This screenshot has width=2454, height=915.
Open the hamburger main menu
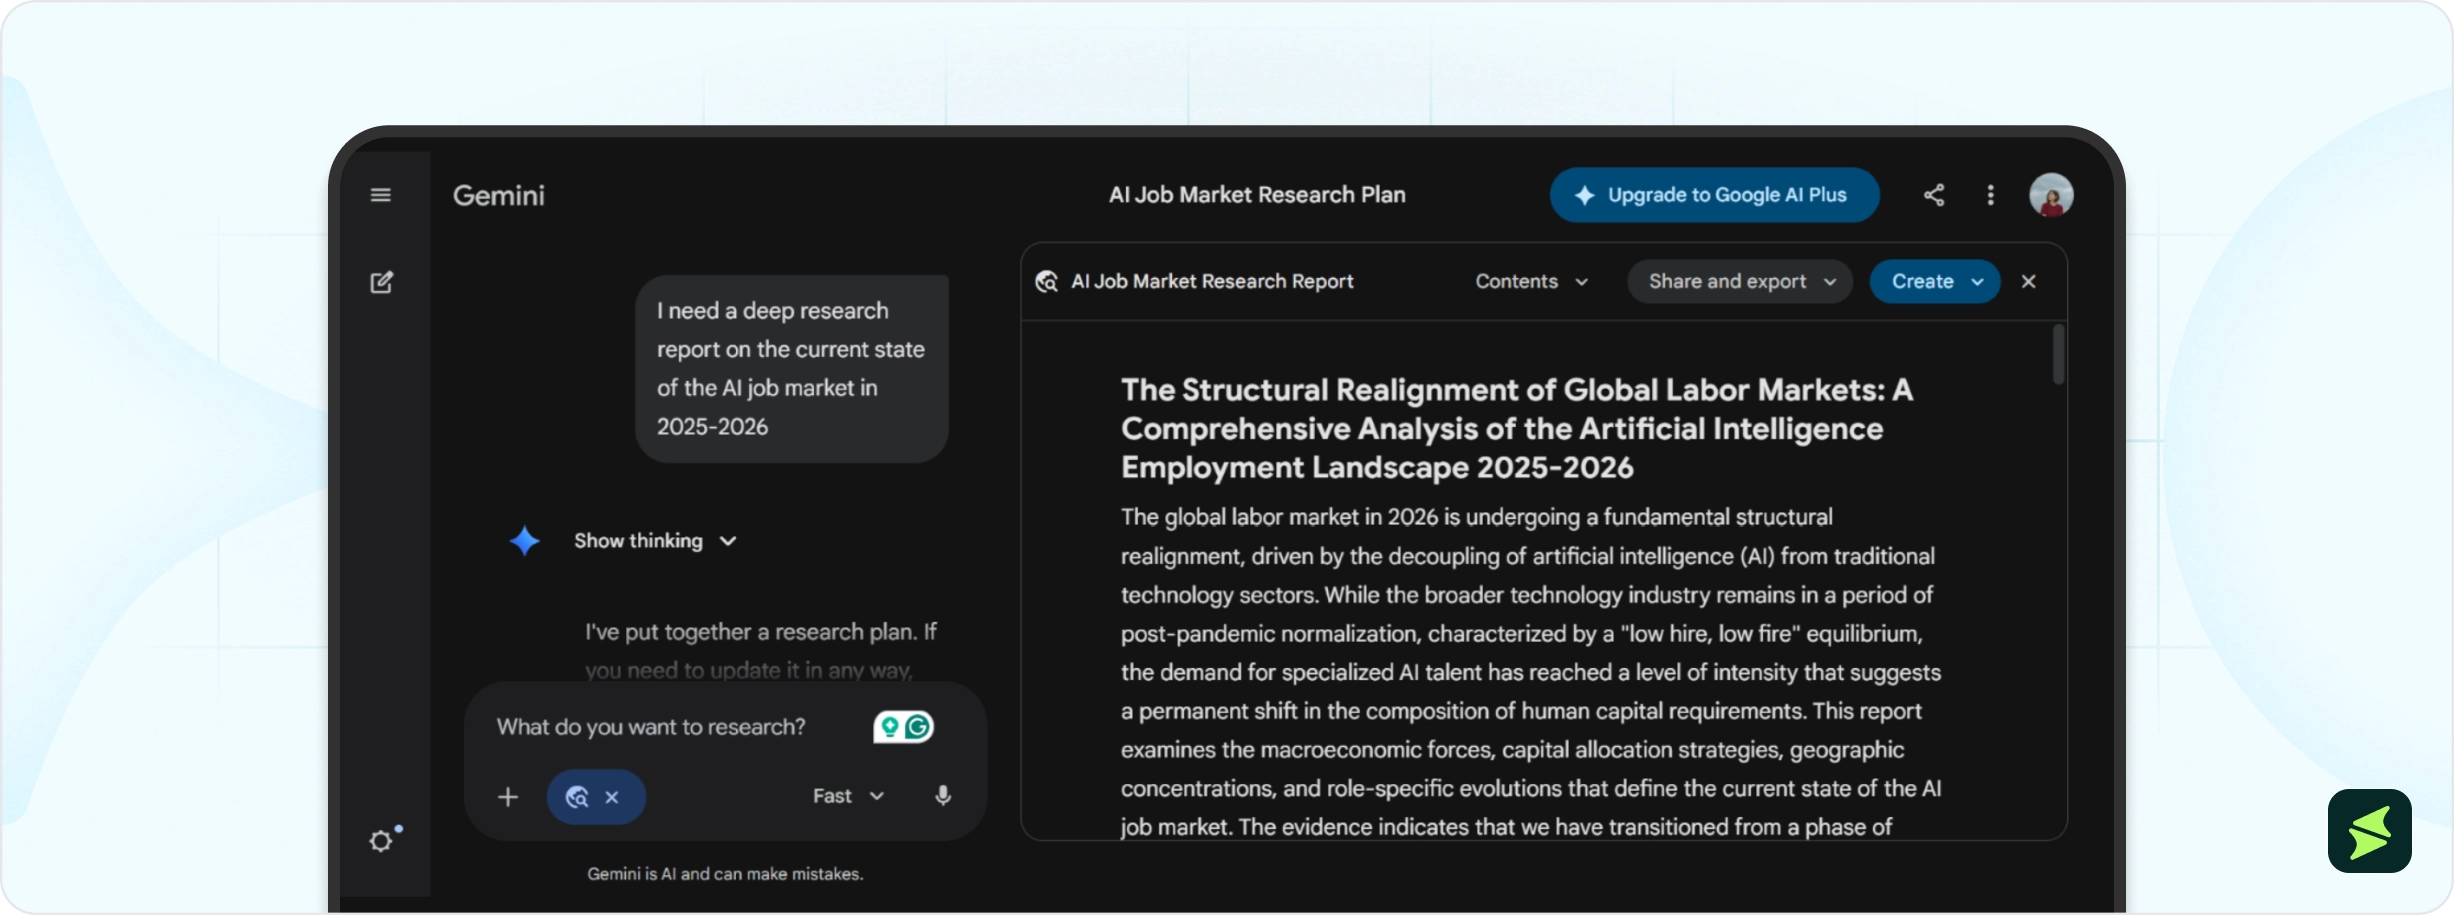coord(380,195)
